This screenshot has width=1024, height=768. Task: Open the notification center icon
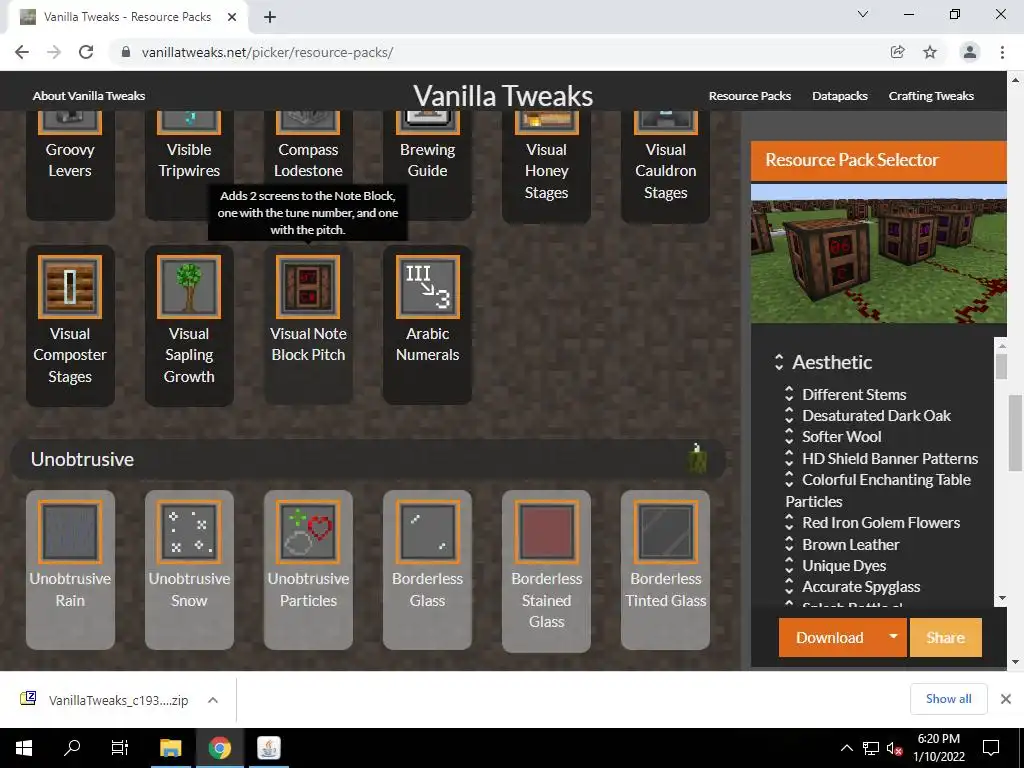pyautogui.click(x=991, y=748)
